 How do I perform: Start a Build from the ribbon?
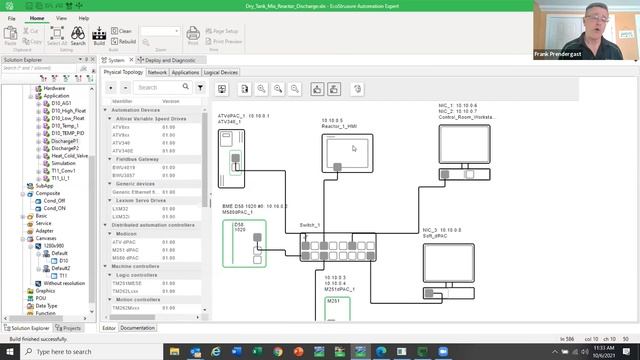(99, 36)
